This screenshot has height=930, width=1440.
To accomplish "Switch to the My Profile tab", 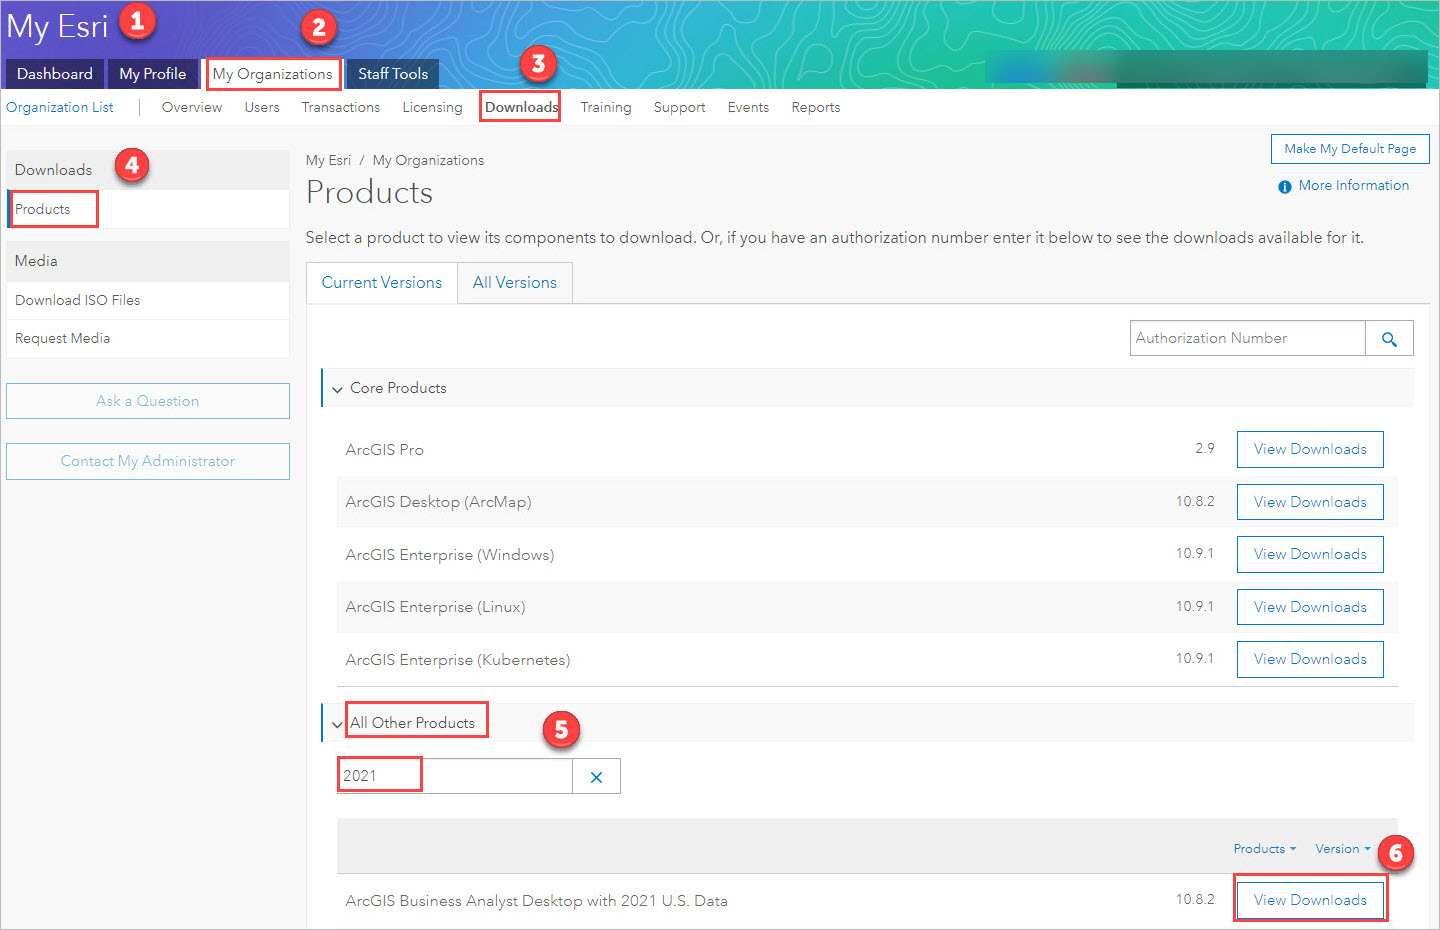I will 153,74.
